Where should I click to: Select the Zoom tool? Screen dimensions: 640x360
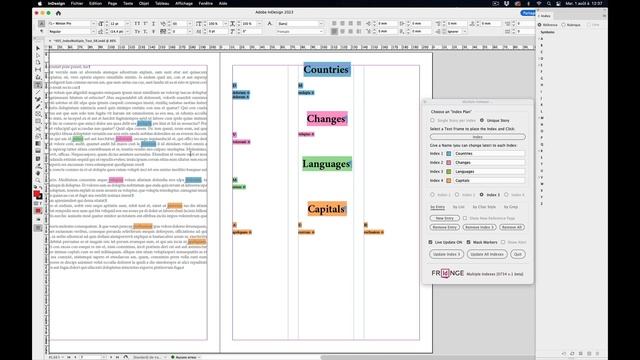[x=38, y=180]
